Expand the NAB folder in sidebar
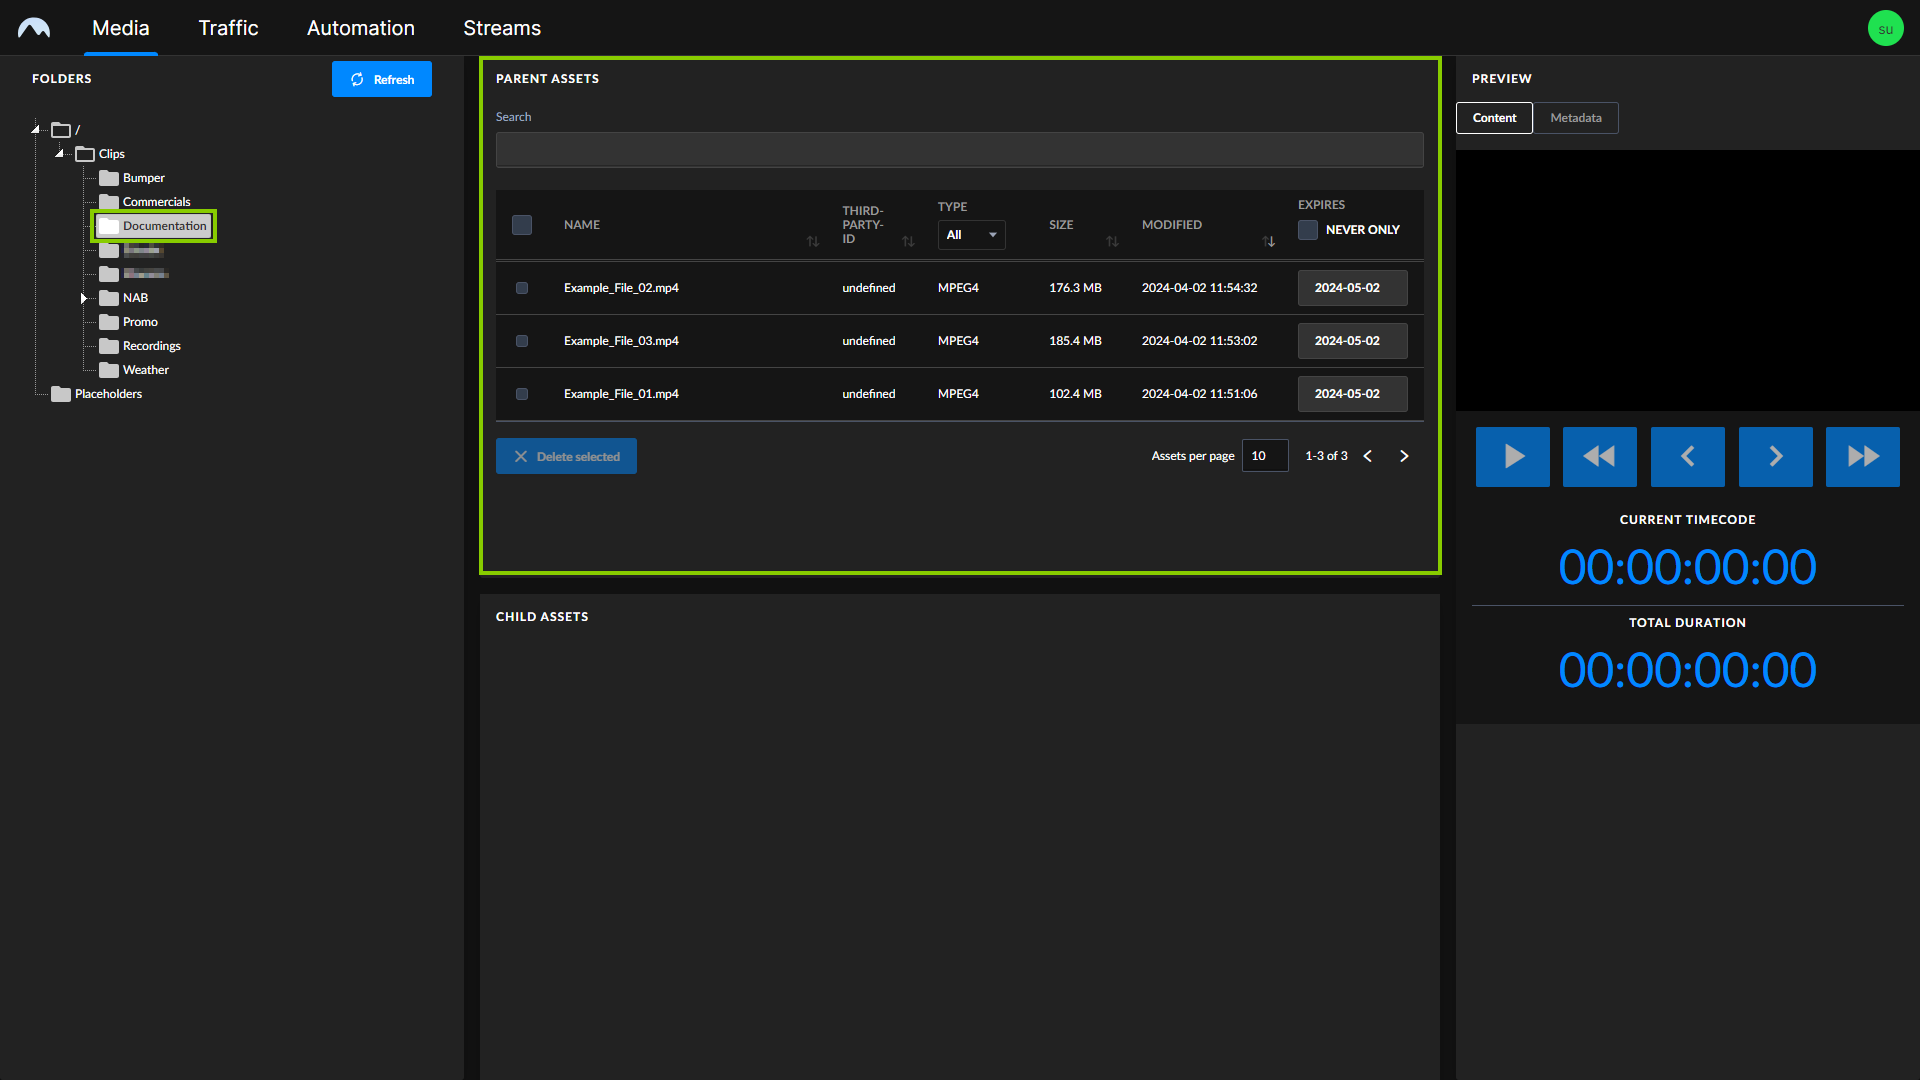The image size is (1920, 1080). pyautogui.click(x=83, y=297)
